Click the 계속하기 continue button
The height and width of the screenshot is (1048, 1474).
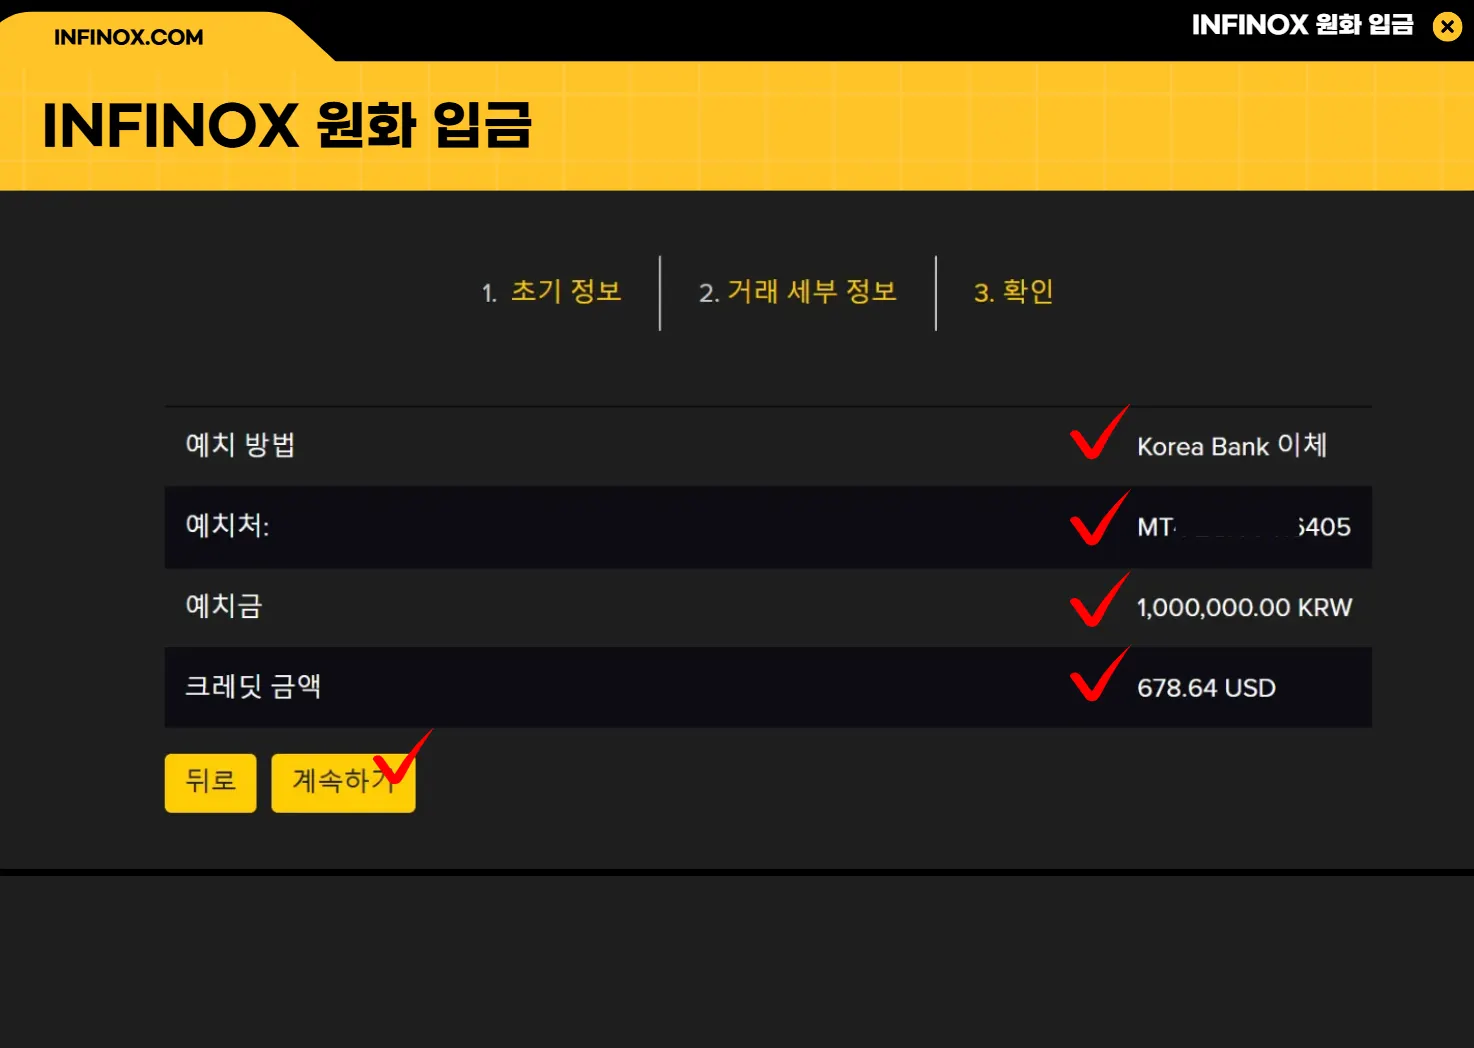(x=343, y=782)
